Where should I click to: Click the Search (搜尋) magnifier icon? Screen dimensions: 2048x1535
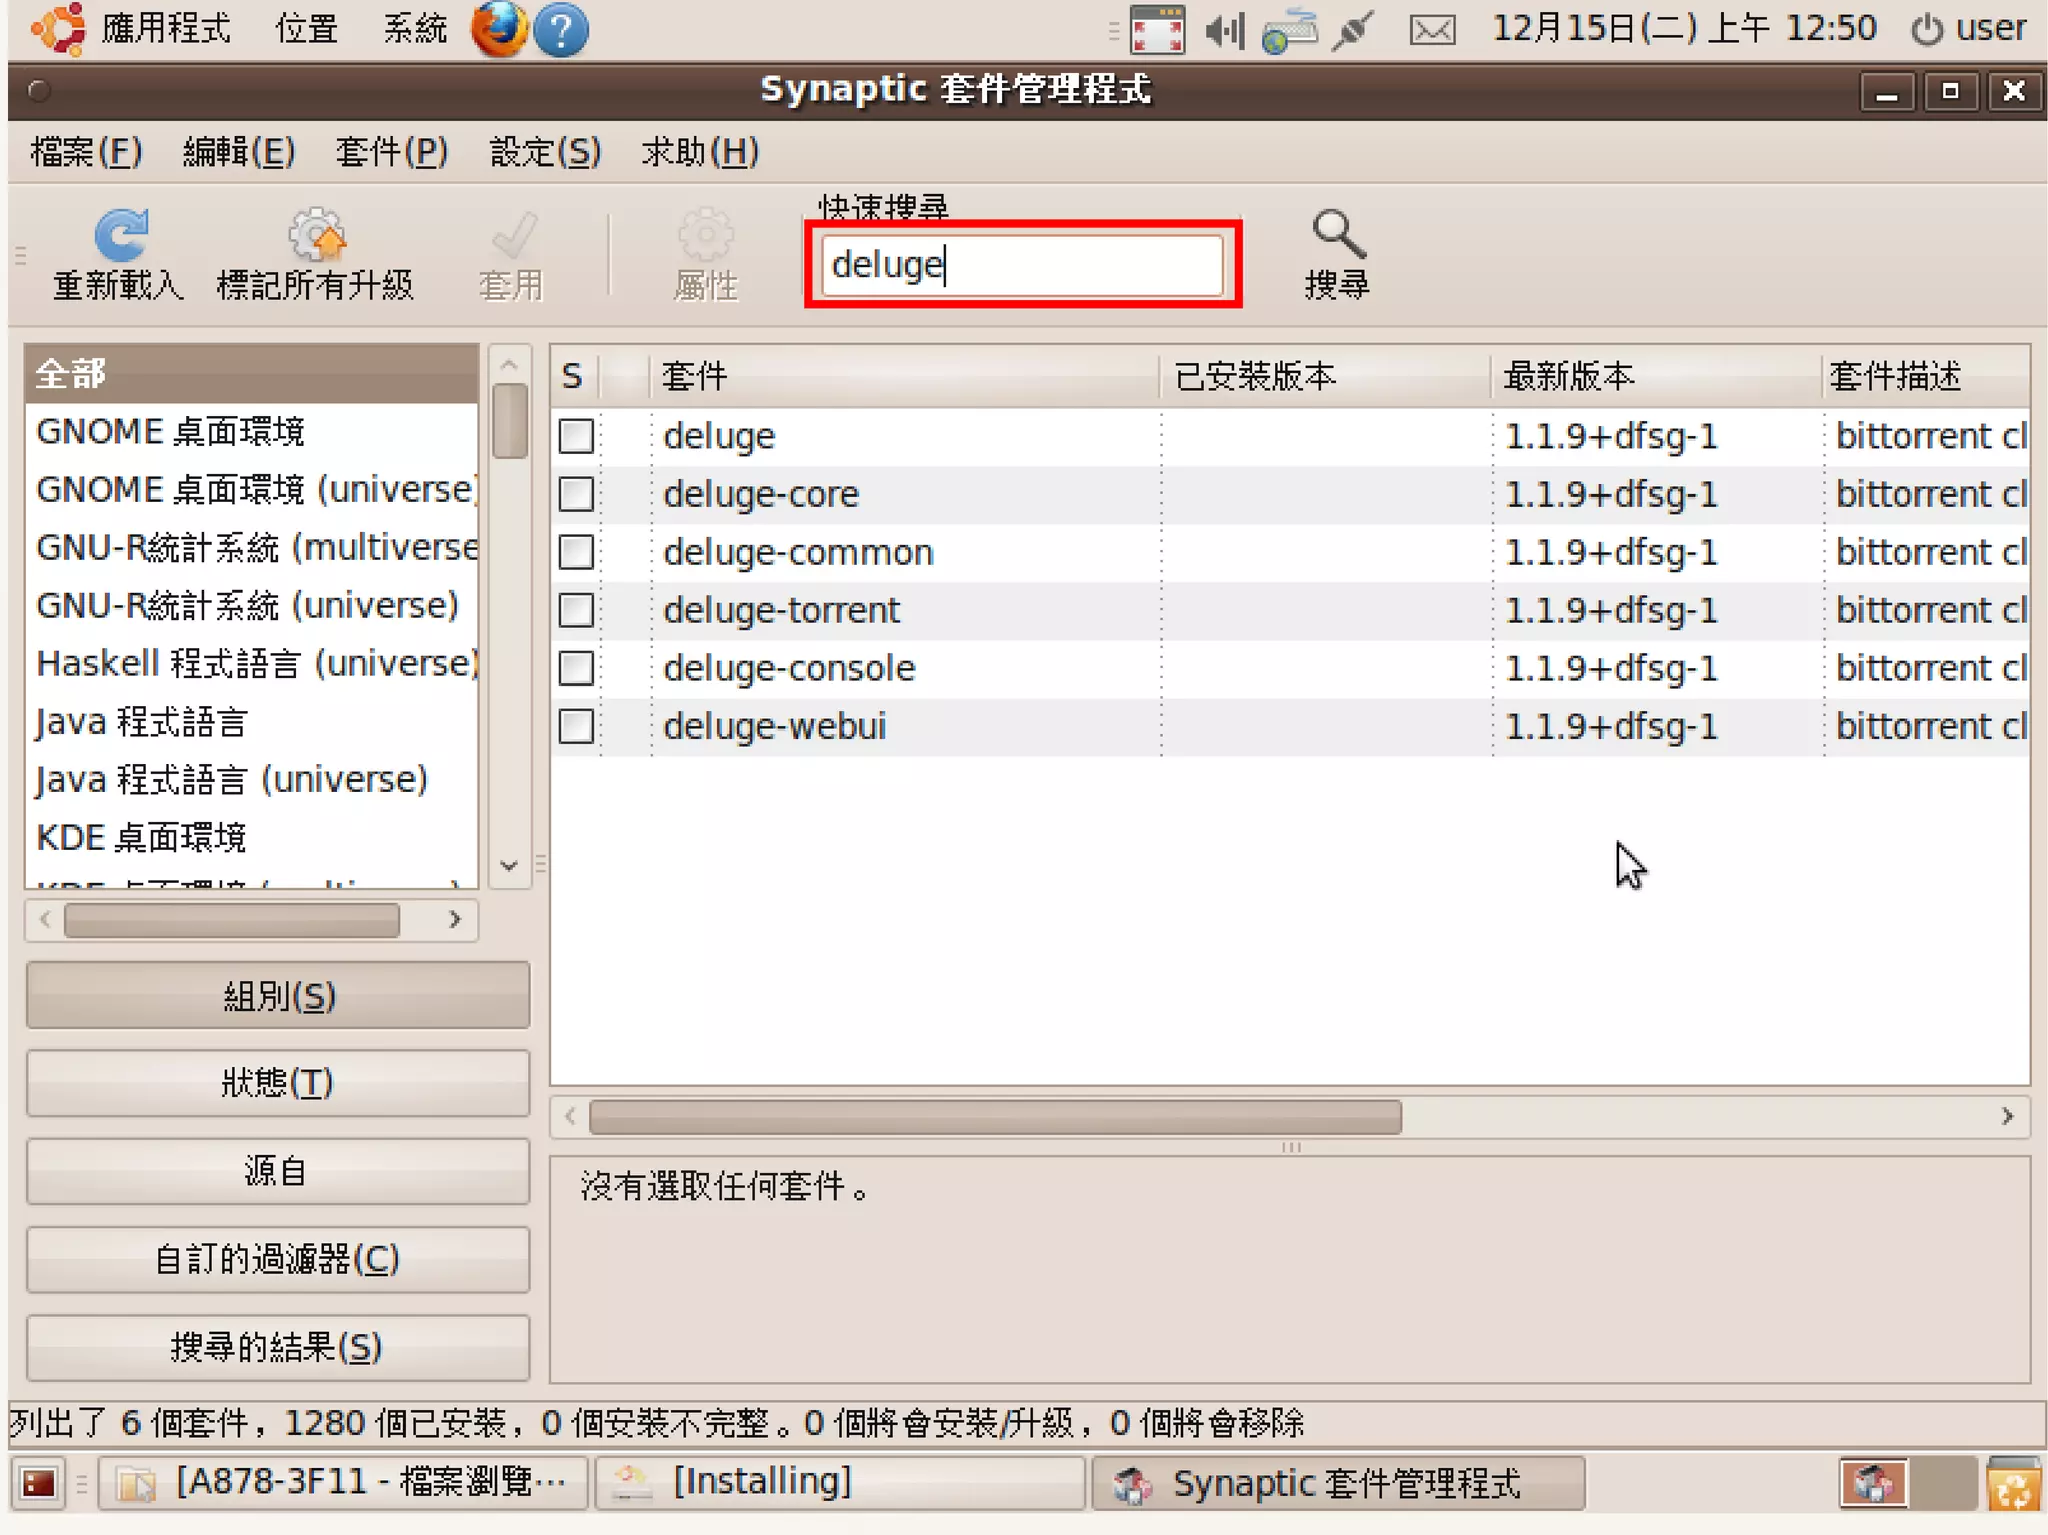tap(1337, 234)
